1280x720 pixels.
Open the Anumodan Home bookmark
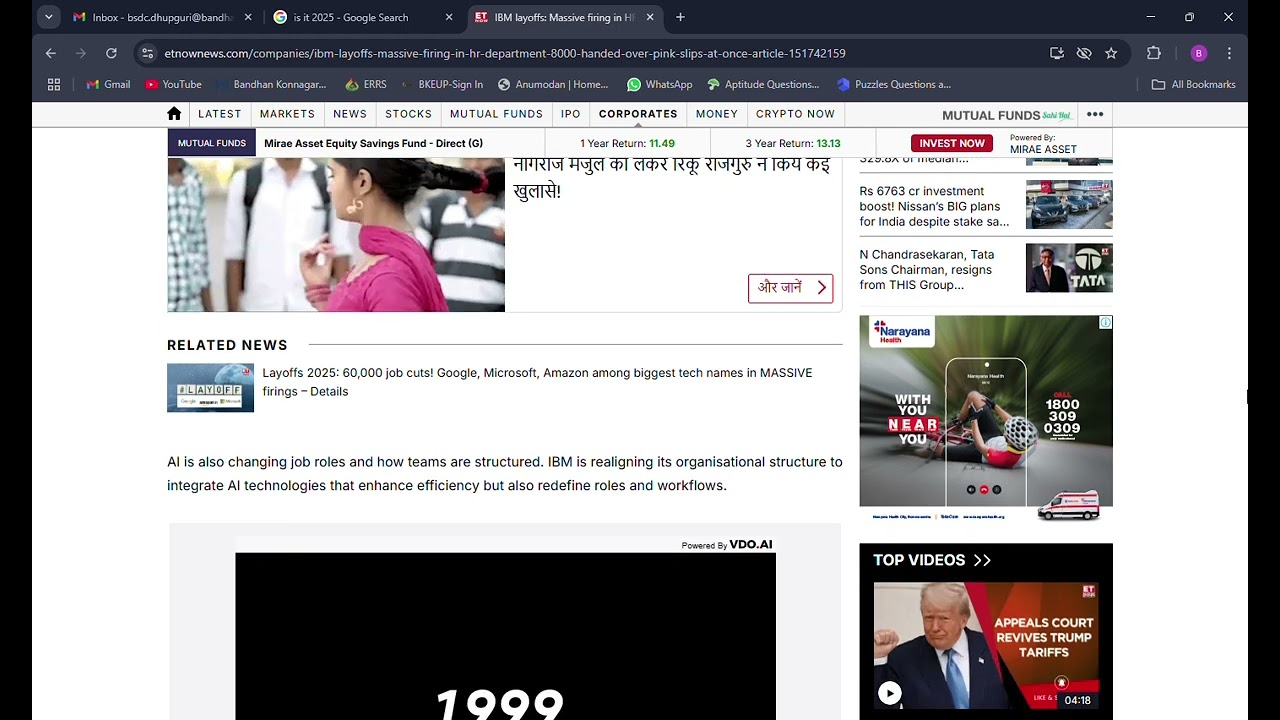pos(553,84)
